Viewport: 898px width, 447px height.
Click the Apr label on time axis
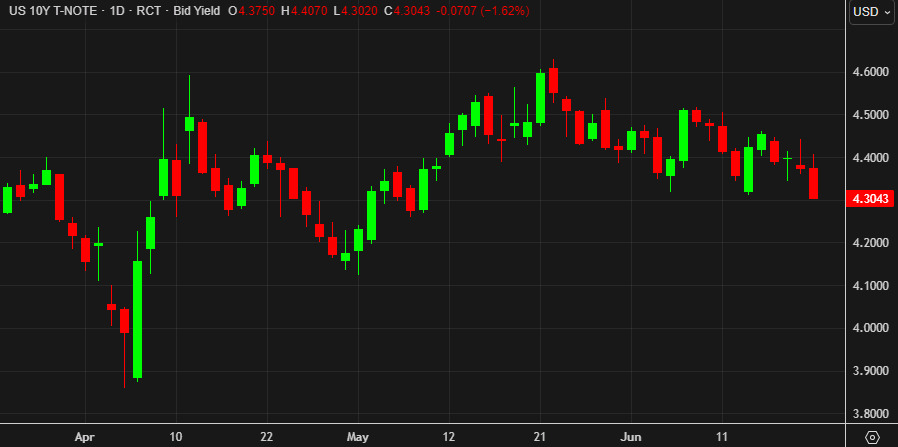[85, 437]
